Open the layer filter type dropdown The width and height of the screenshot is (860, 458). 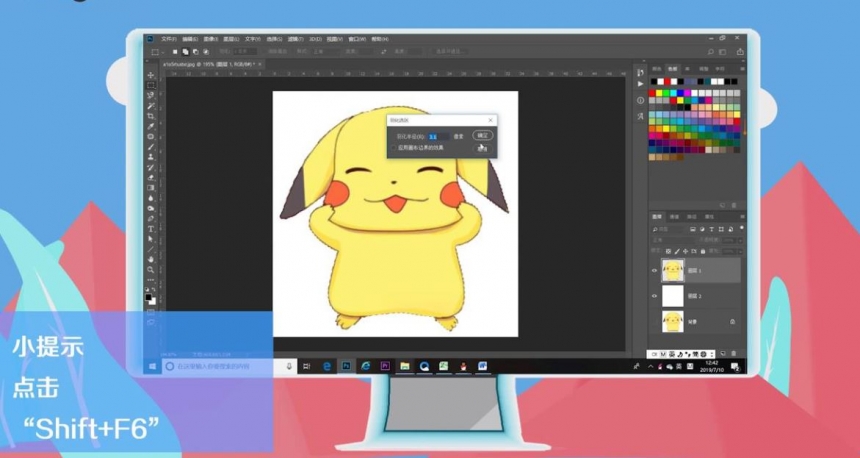(669, 229)
